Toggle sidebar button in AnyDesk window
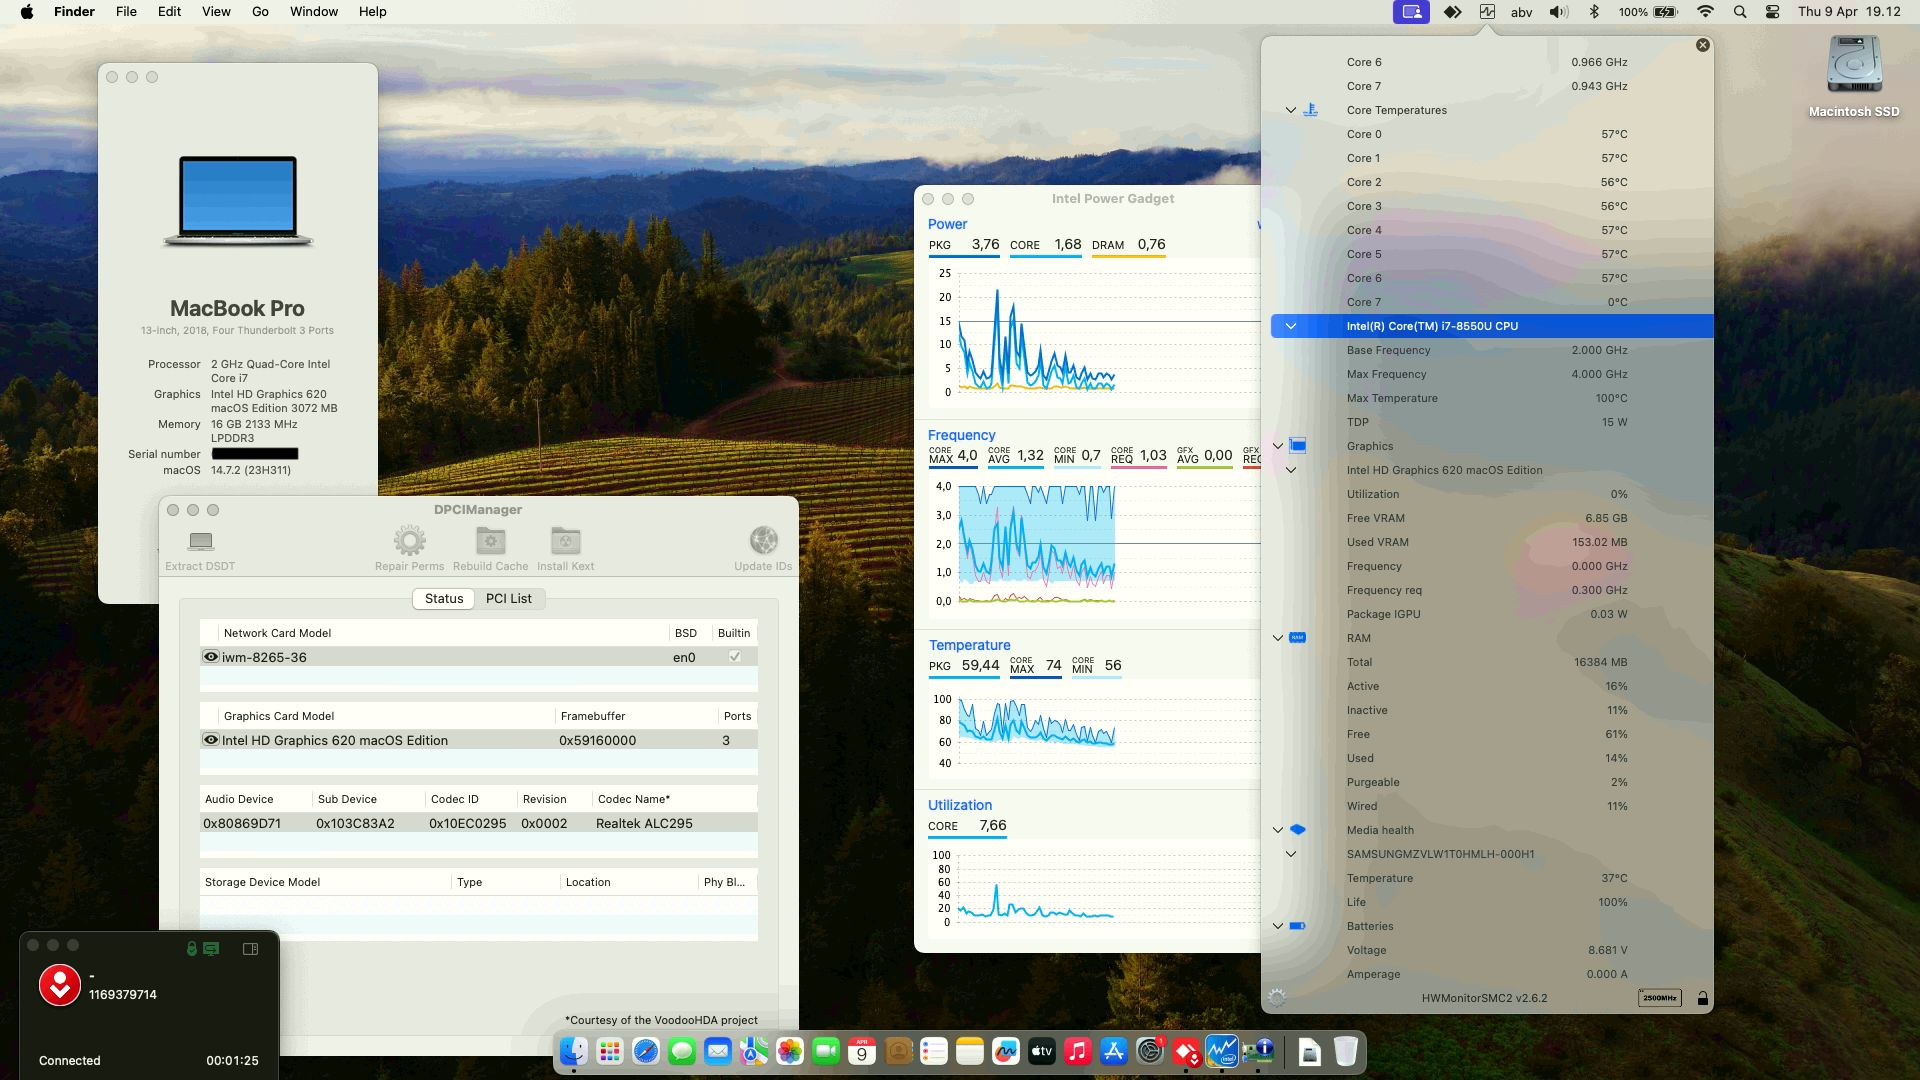 pyautogui.click(x=251, y=949)
